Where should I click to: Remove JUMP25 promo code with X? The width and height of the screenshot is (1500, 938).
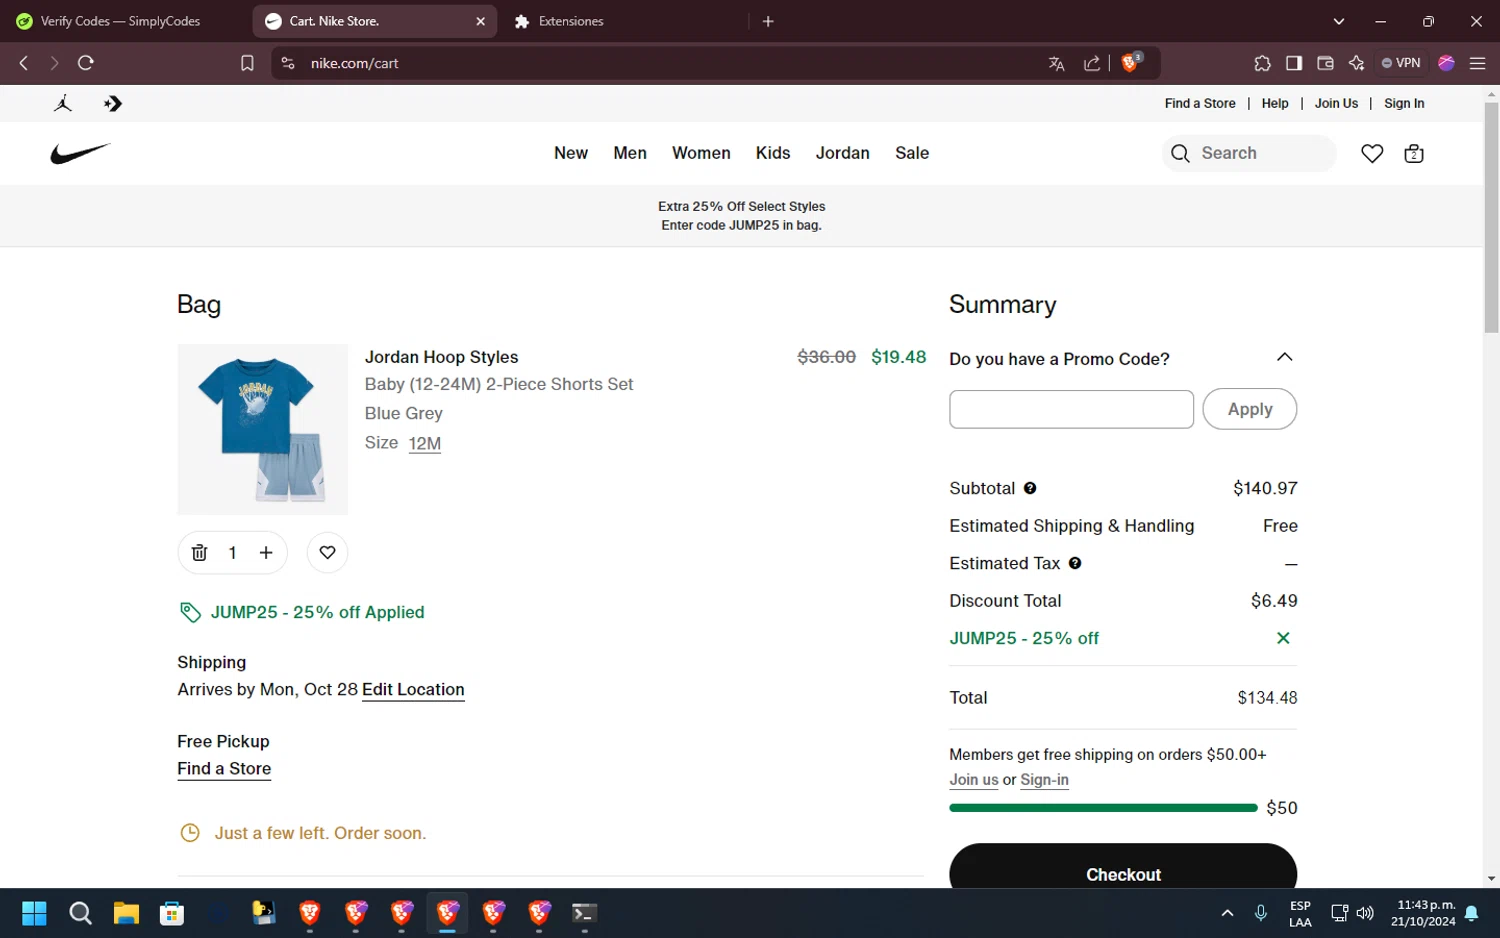click(x=1283, y=638)
